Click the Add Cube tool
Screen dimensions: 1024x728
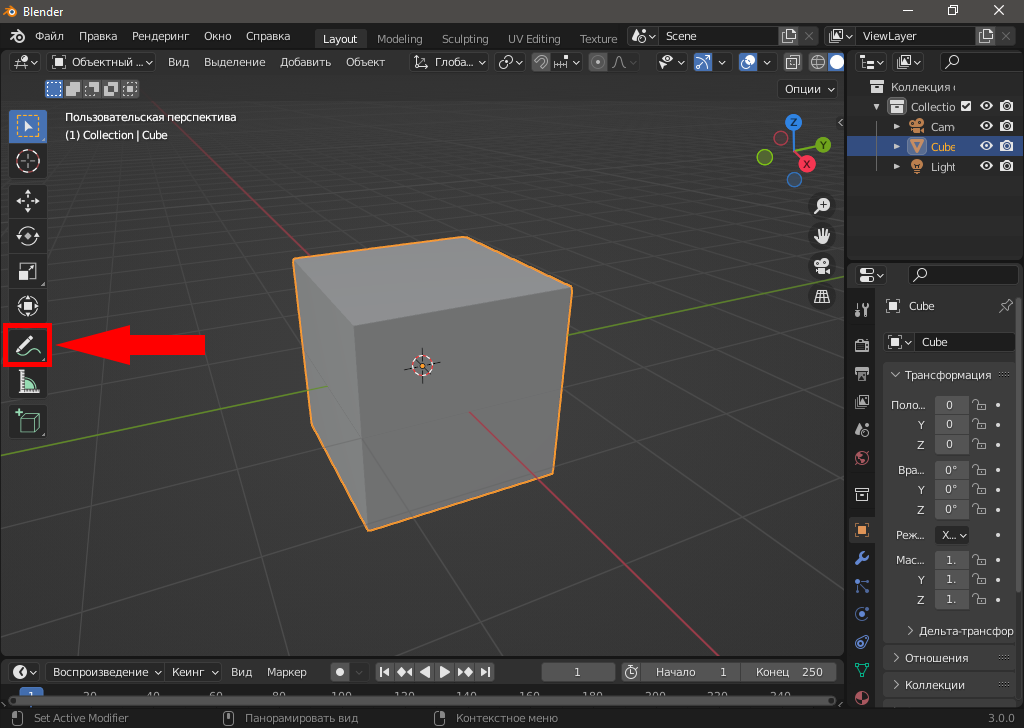28,420
